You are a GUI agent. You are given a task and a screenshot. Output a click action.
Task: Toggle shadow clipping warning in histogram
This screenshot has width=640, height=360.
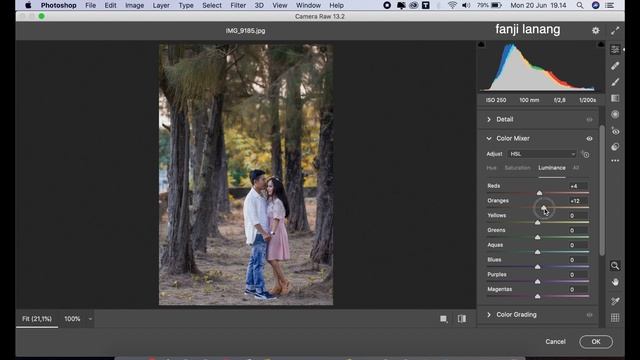coord(481,44)
